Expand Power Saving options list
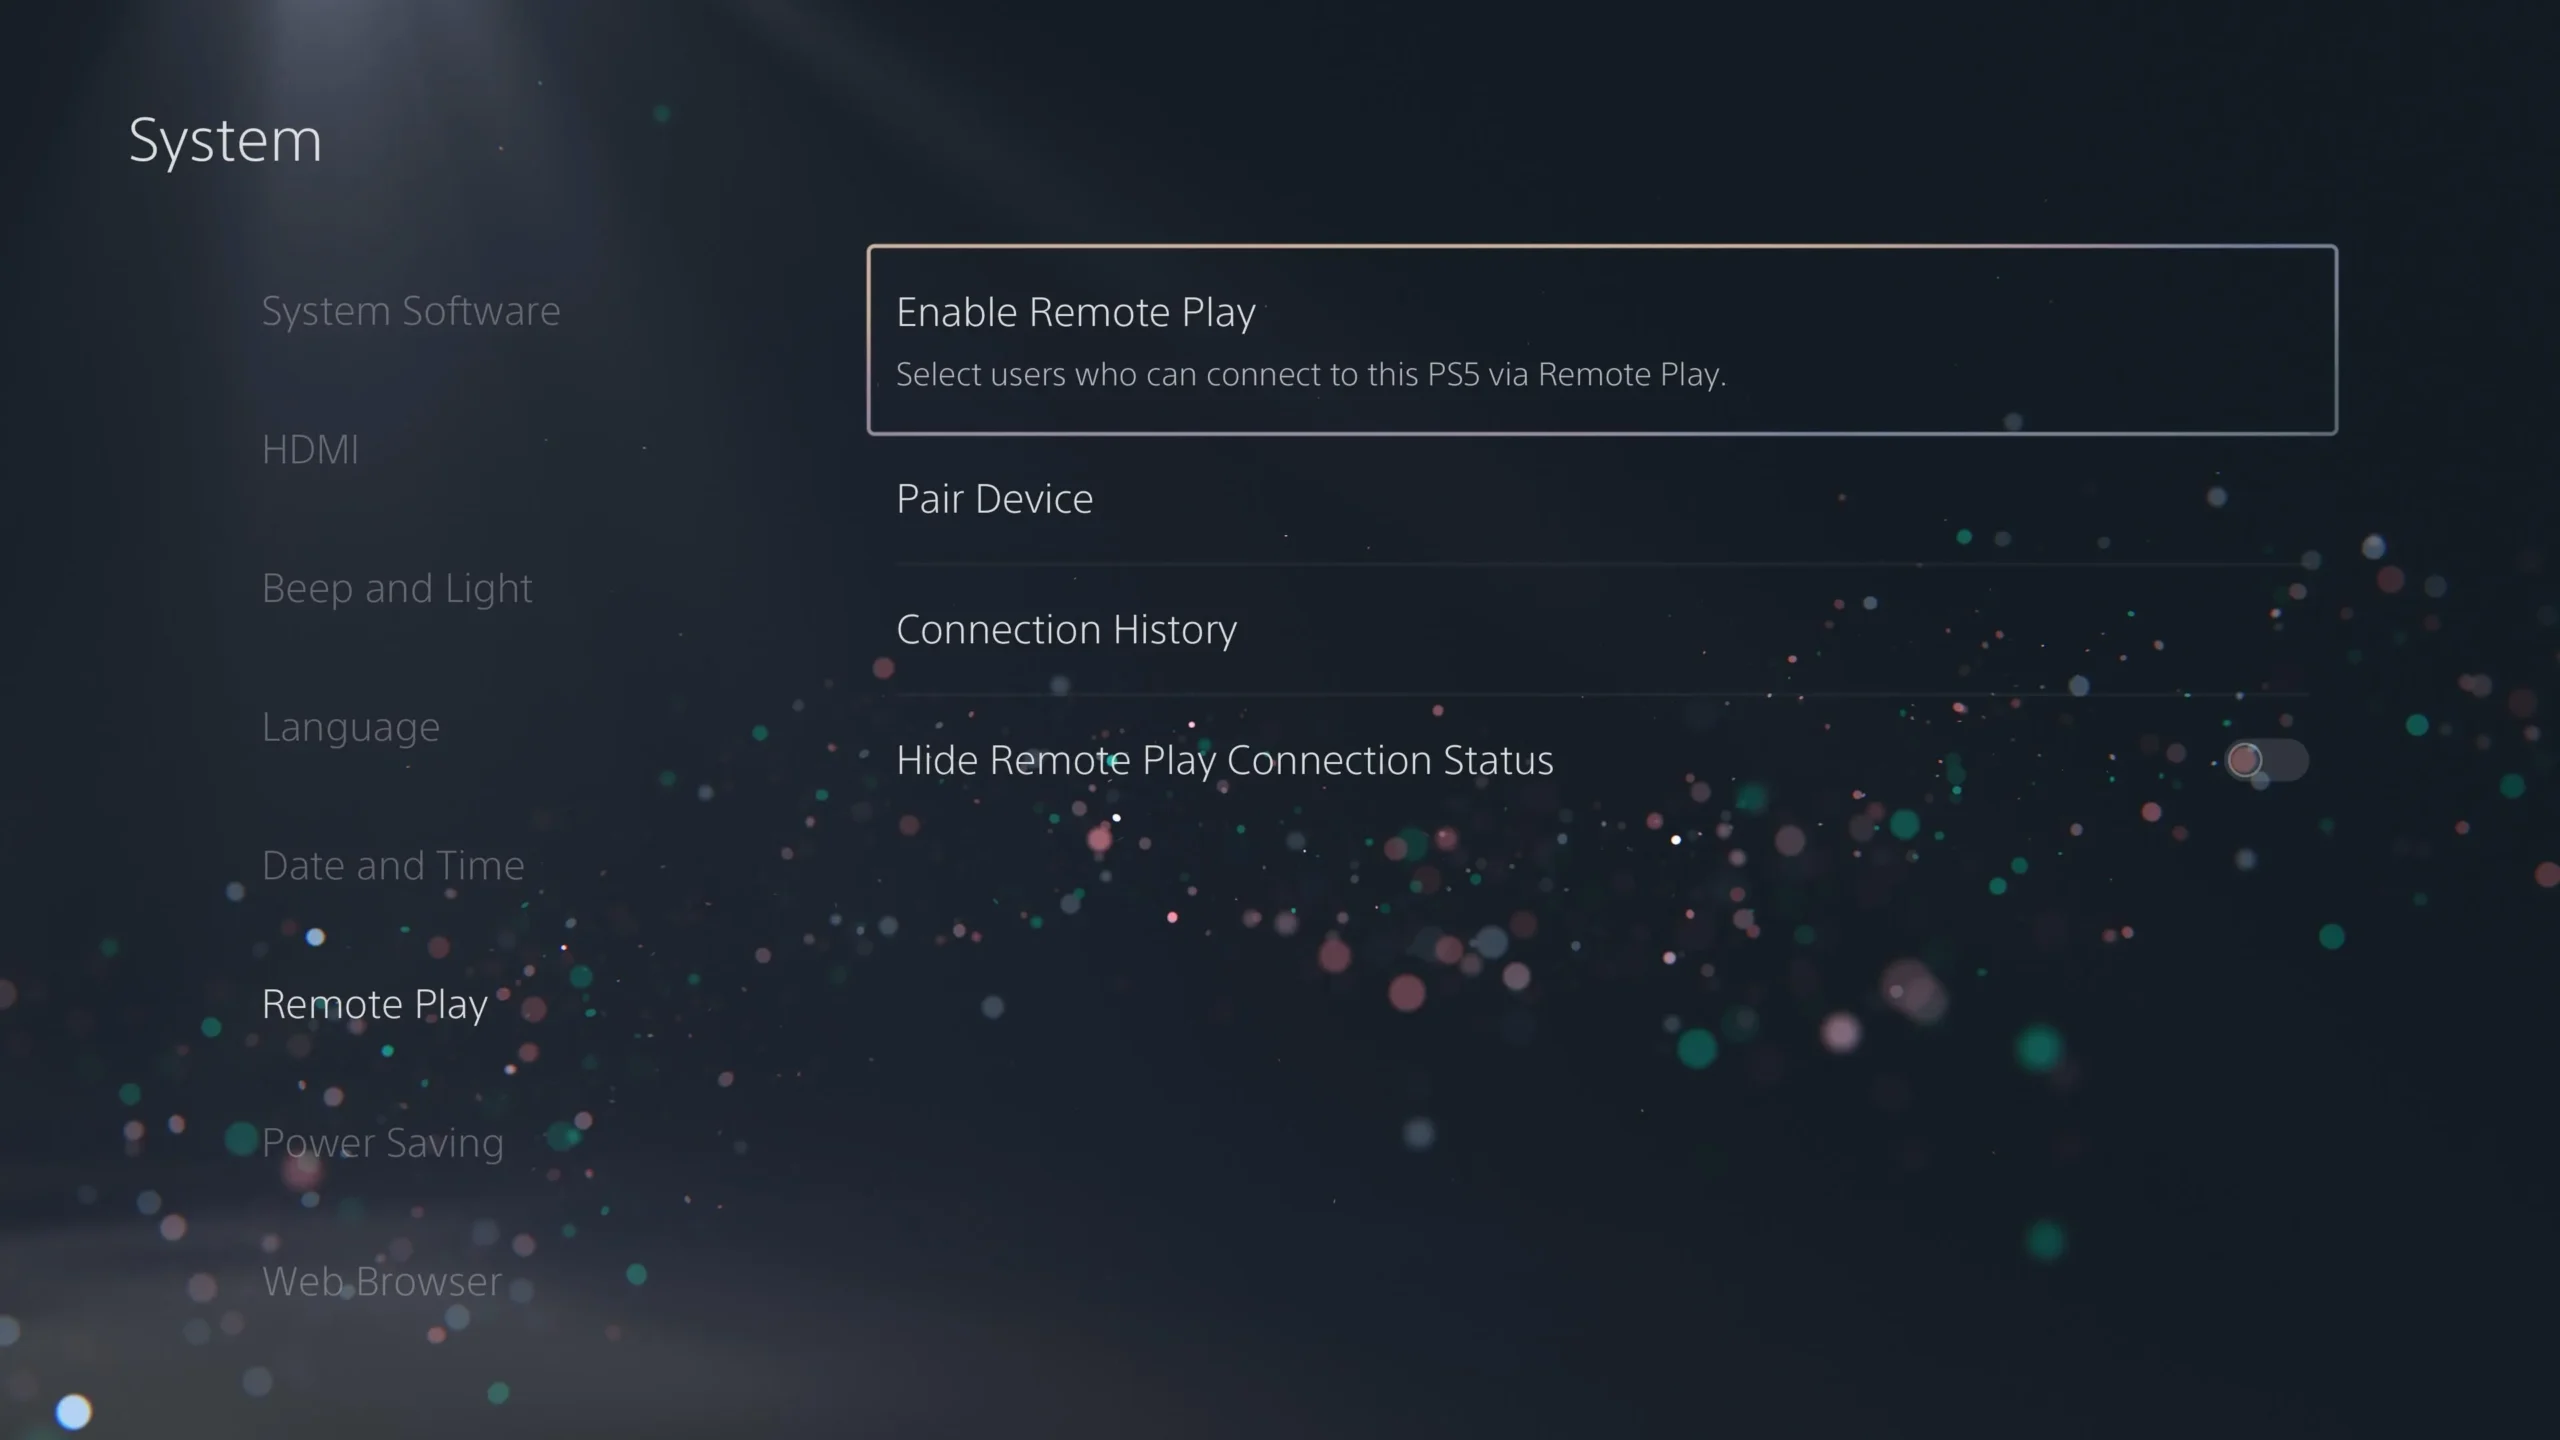The width and height of the screenshot is (2560, 1440). click(382, 1141)
